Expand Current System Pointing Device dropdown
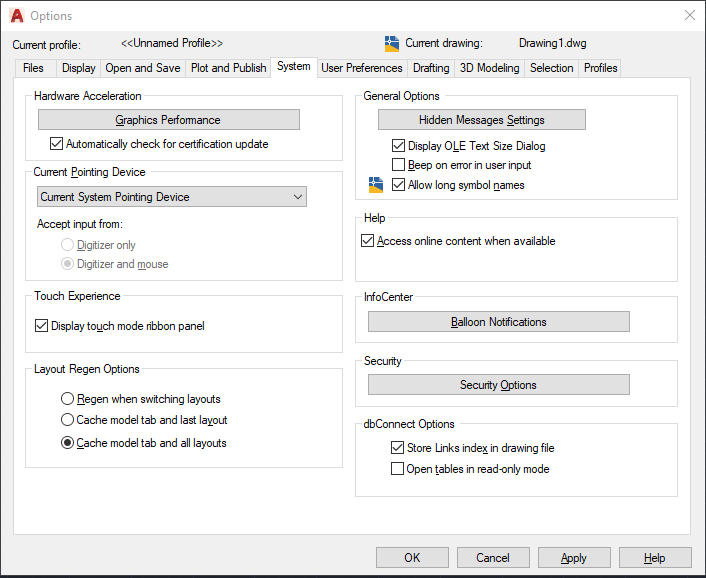The width and height of the screenshot is (706, 578). click(171, 197)
